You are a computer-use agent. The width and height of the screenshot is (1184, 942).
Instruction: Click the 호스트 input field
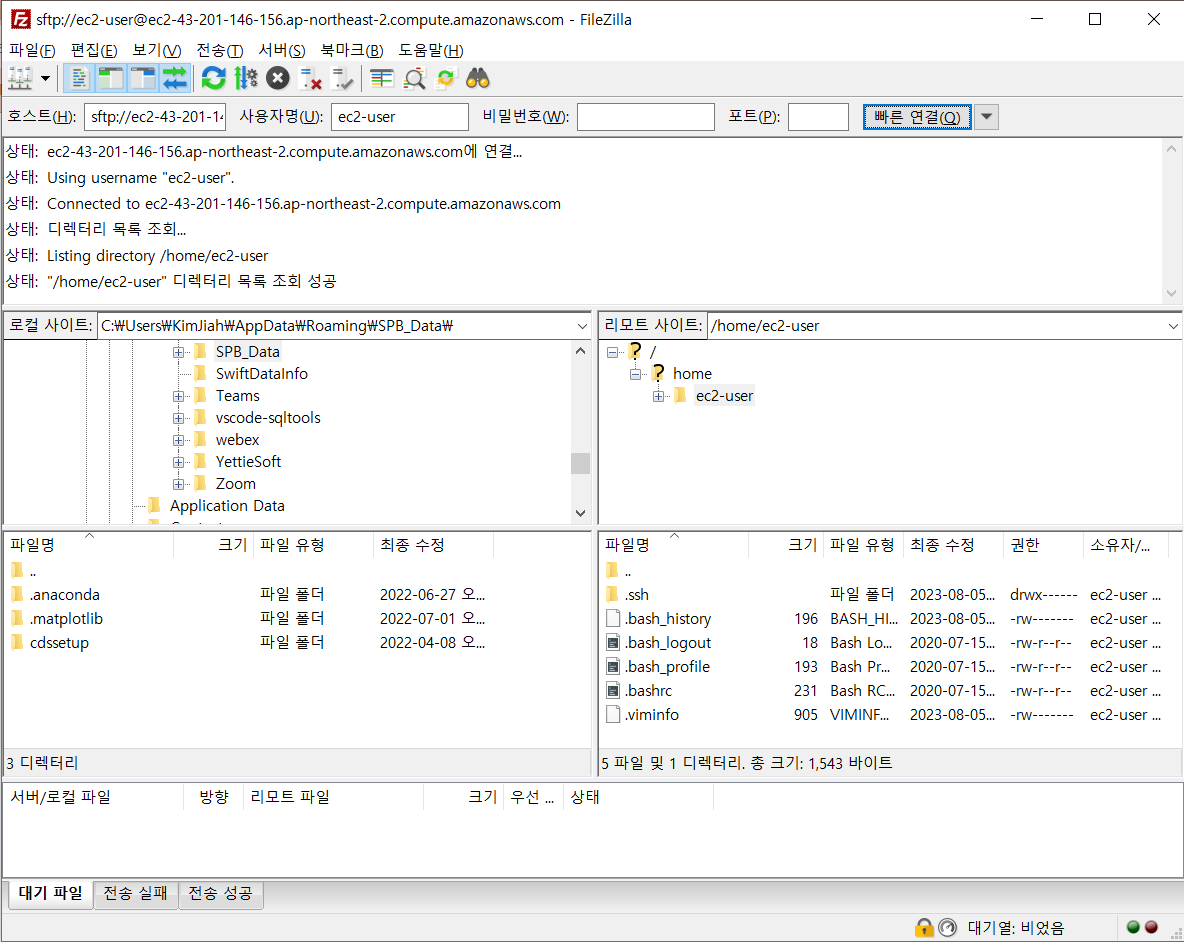pyautogui.click(x=155, y=117)
